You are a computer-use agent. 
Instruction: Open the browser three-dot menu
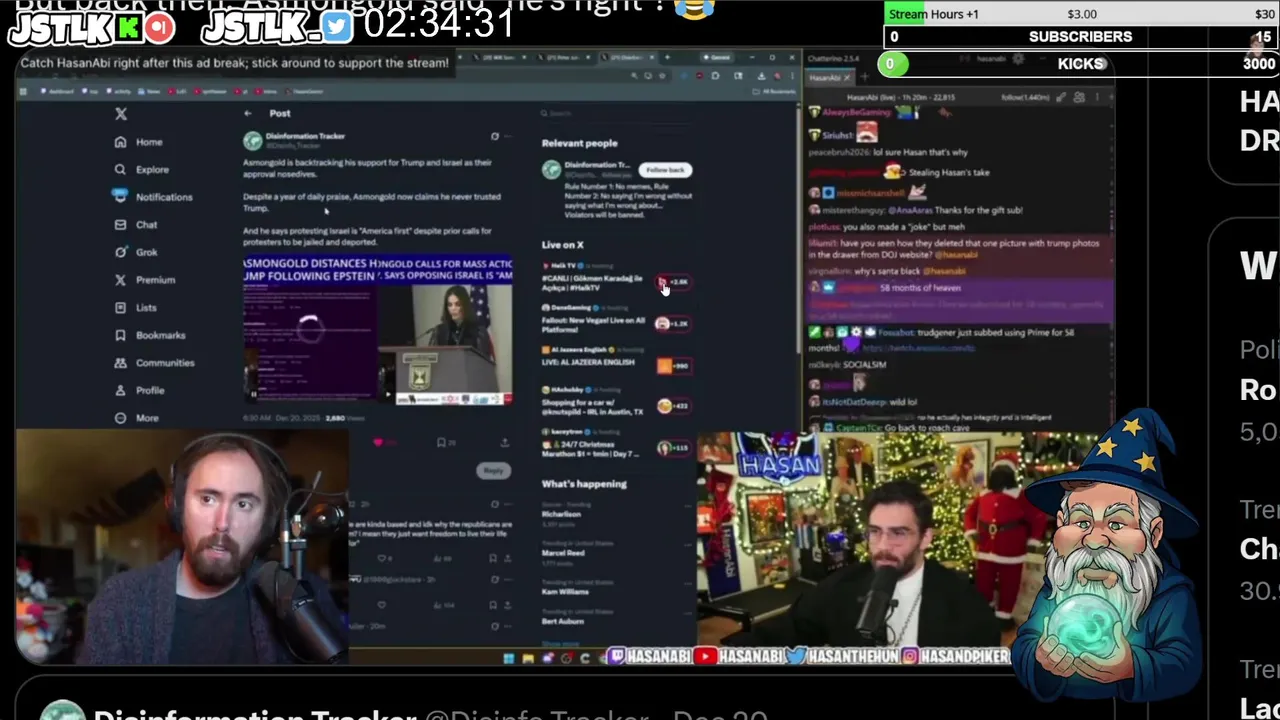coord(791,76)
